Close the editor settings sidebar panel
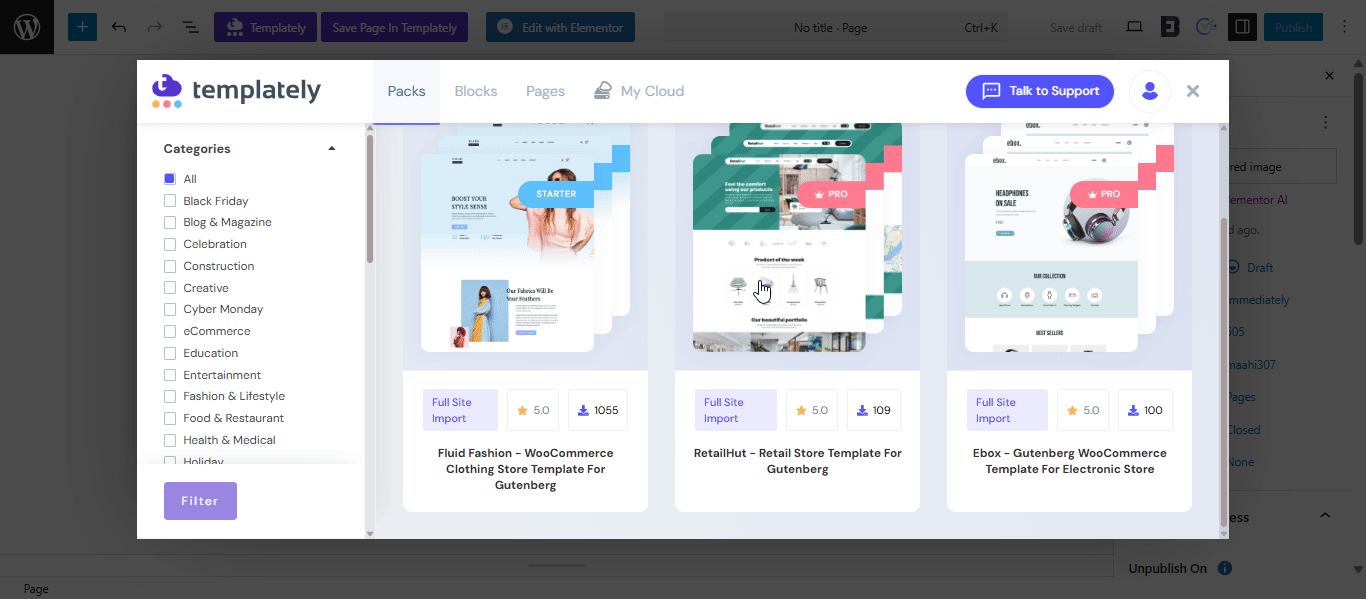 1329,76
